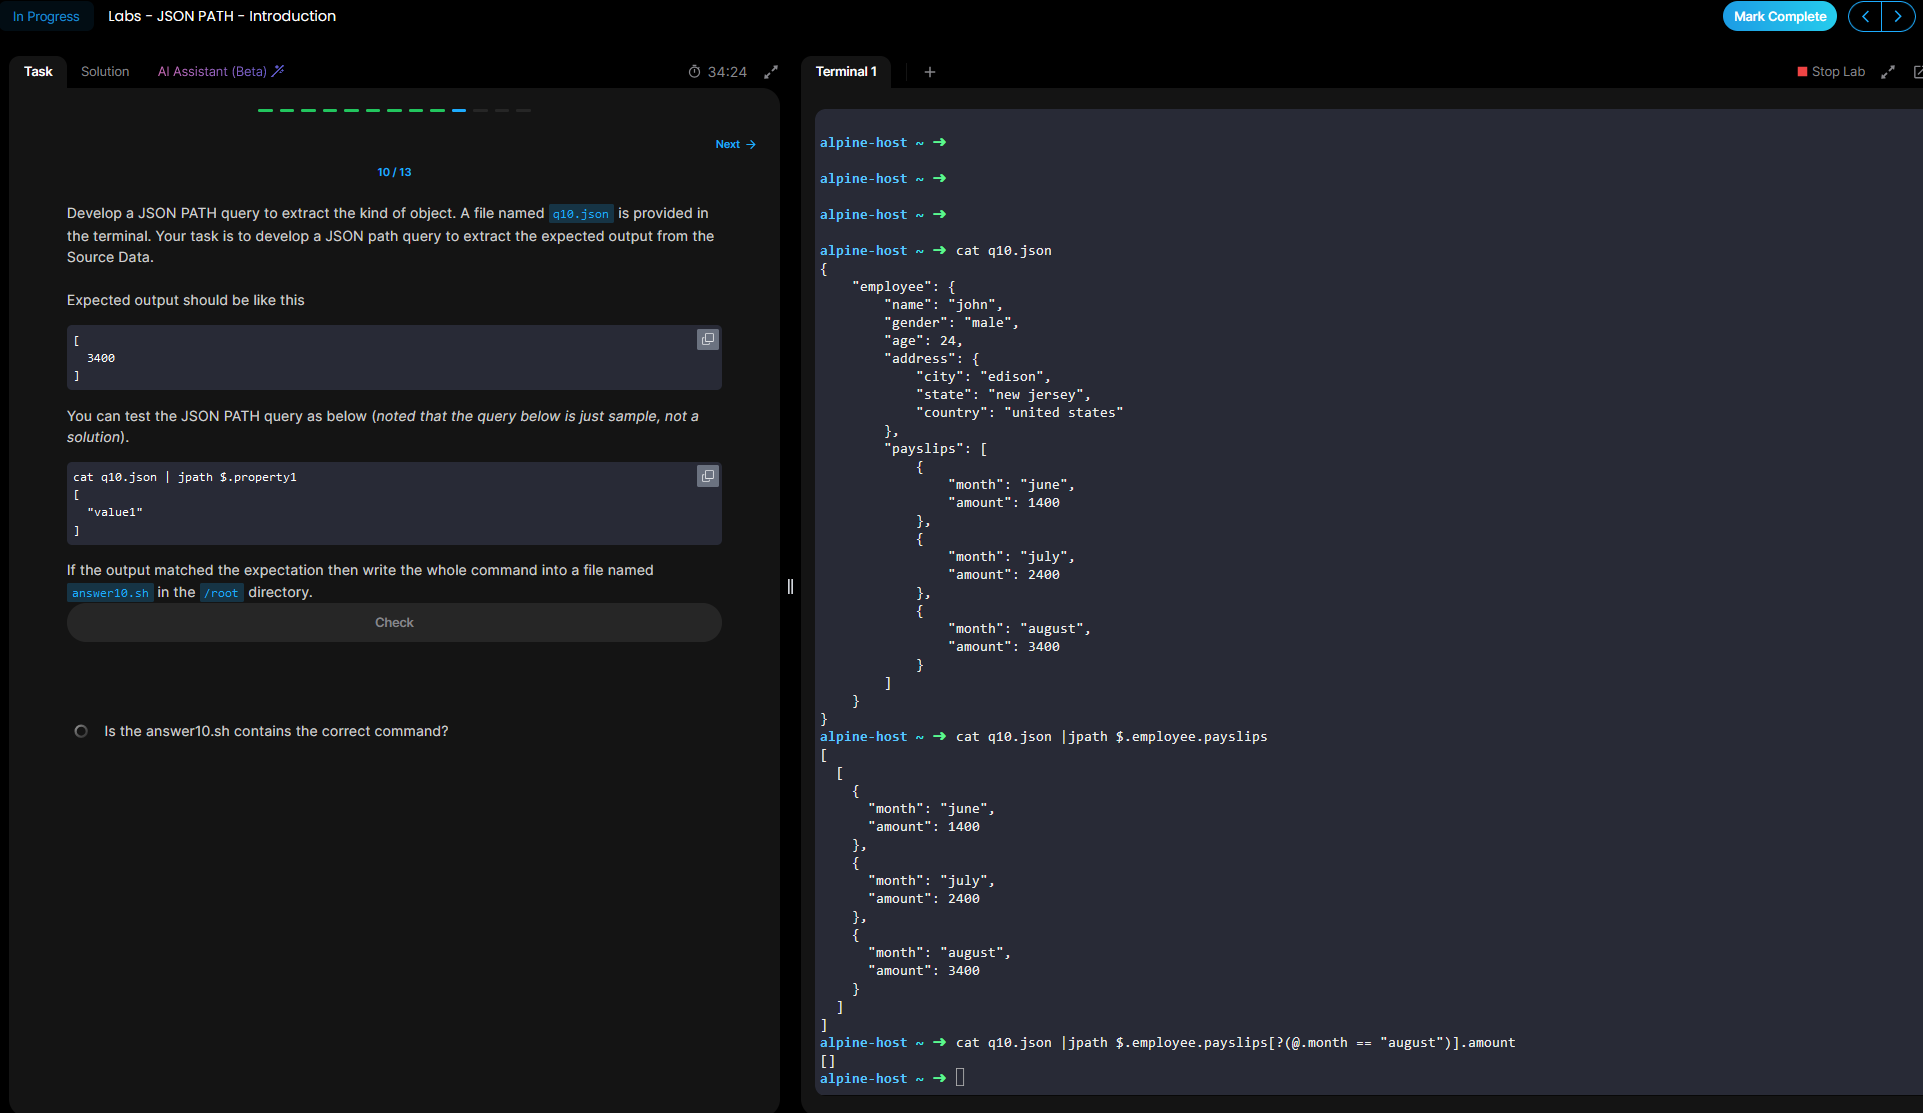Select the Task tab
The image size is (1923, 1113).
[x=38, y=72]
